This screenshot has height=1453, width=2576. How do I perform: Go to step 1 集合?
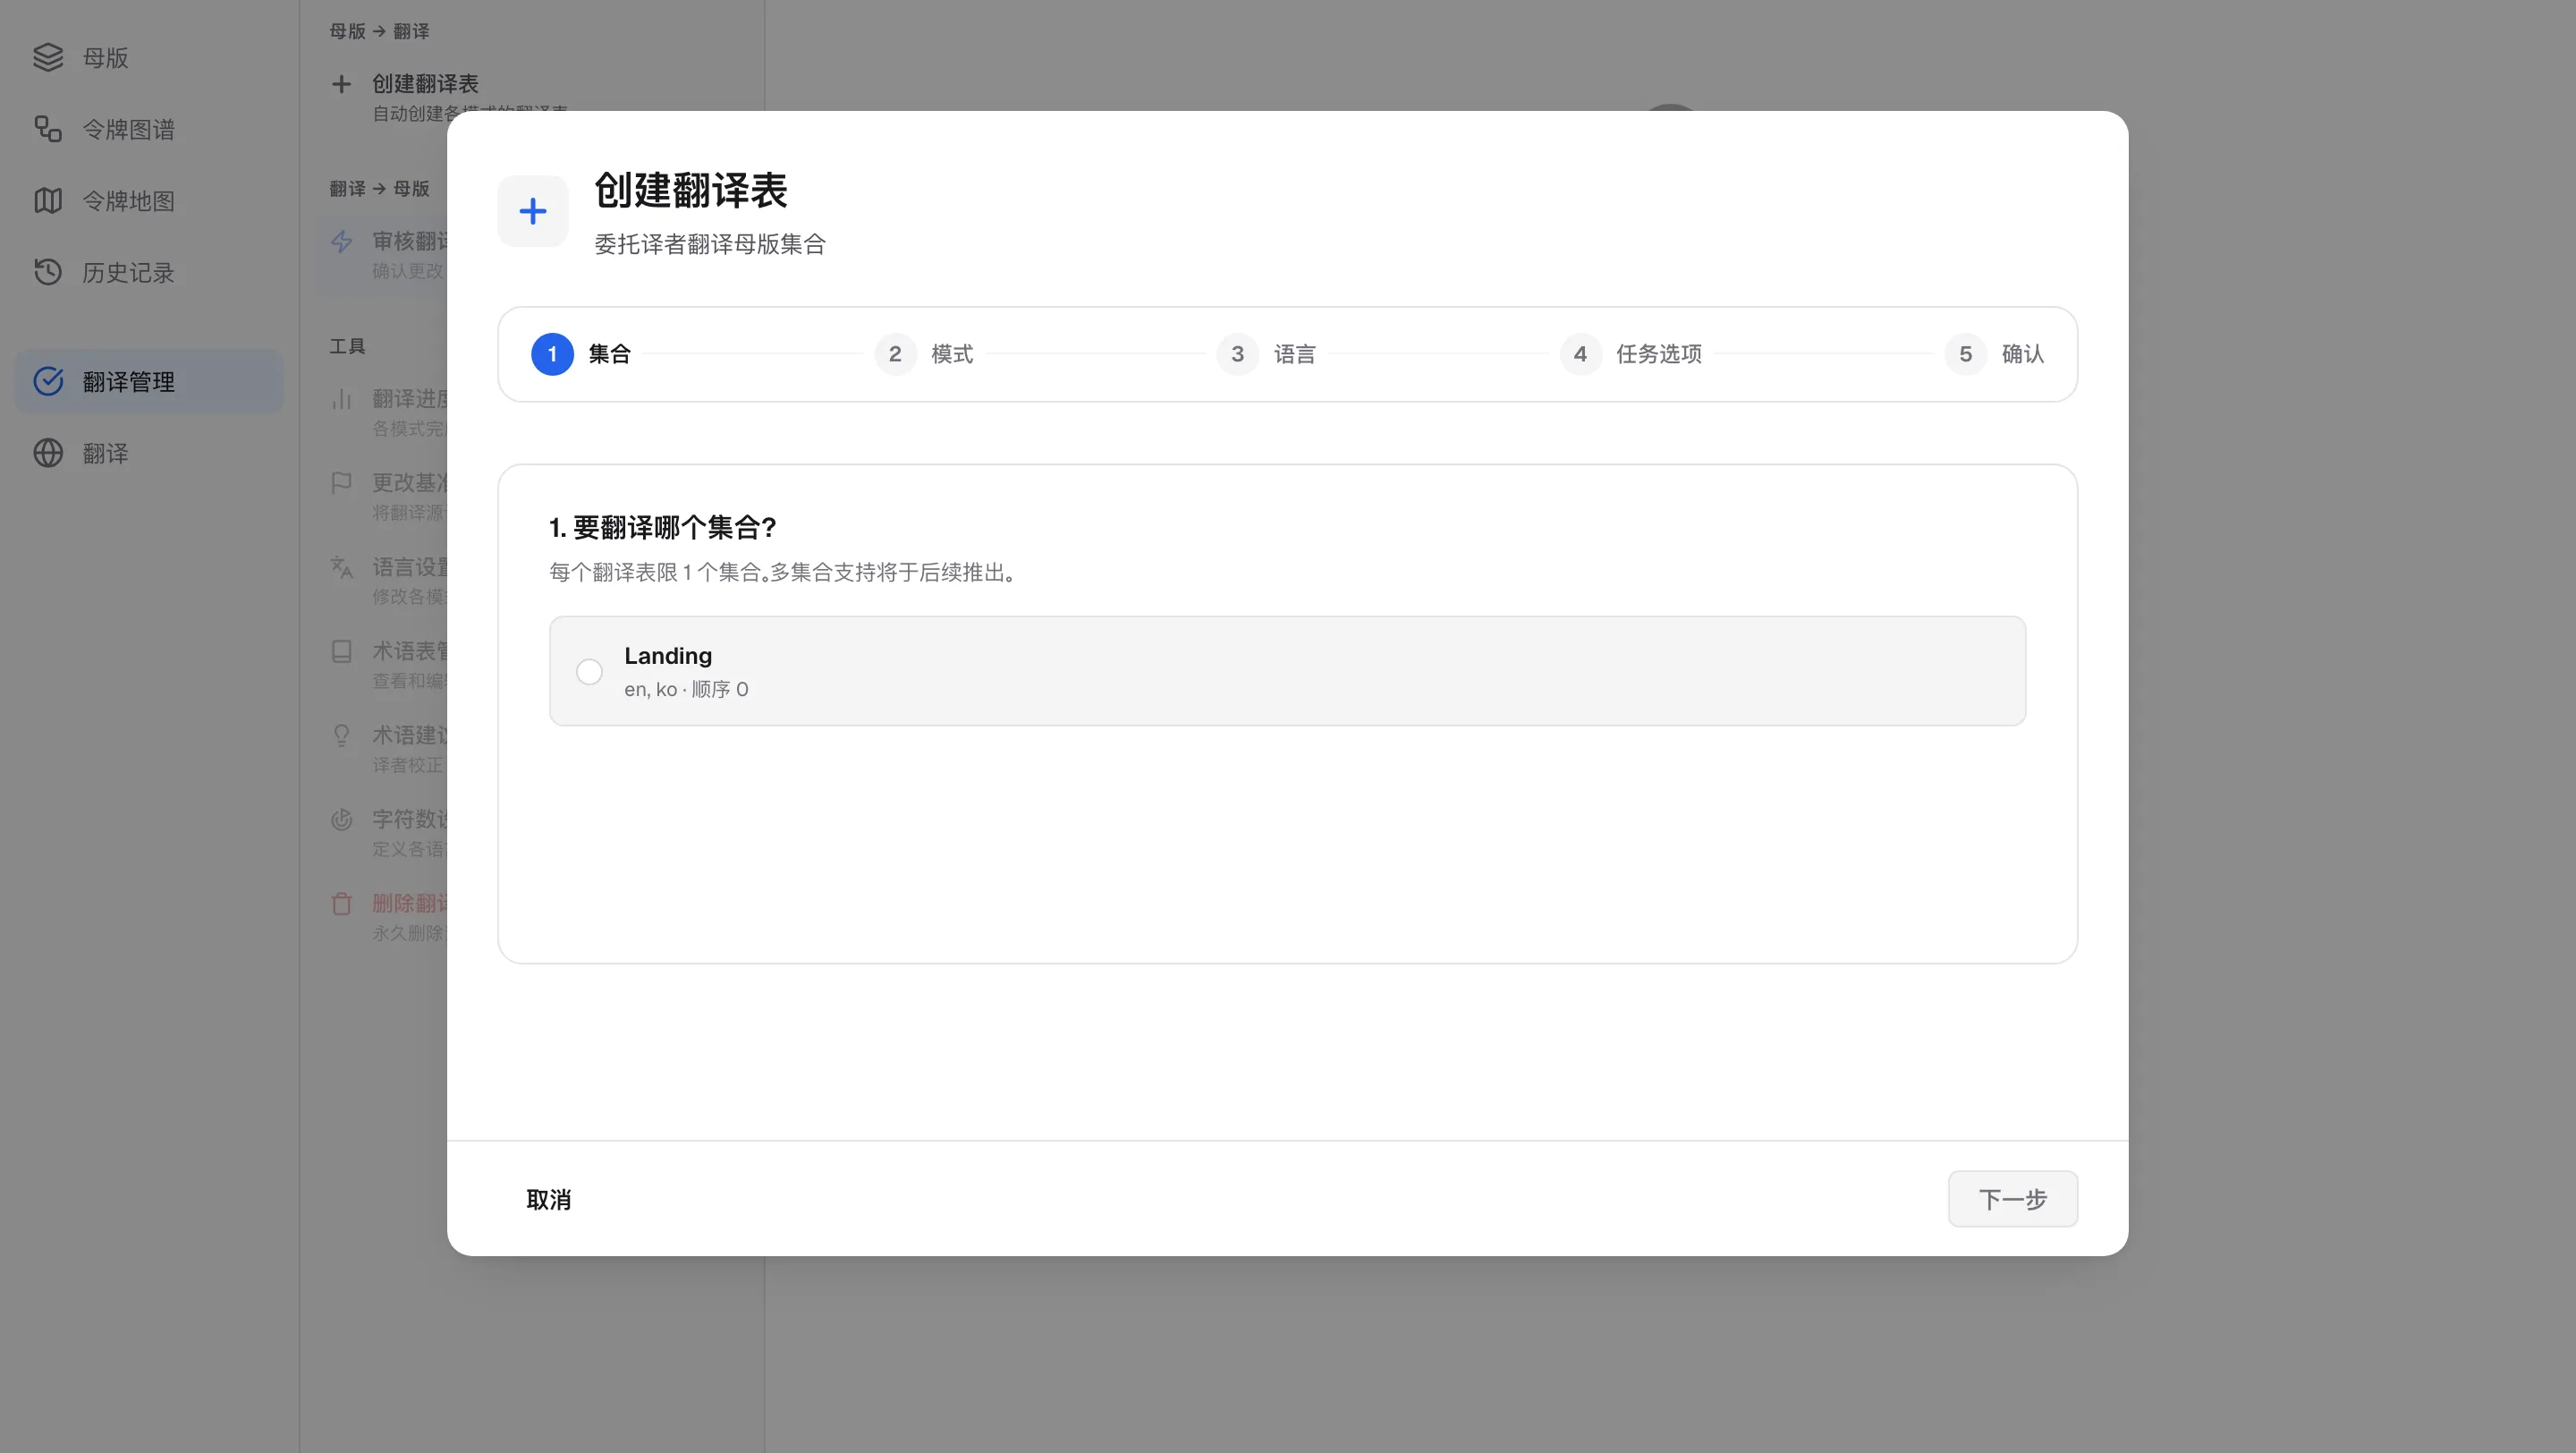[581, 354]
